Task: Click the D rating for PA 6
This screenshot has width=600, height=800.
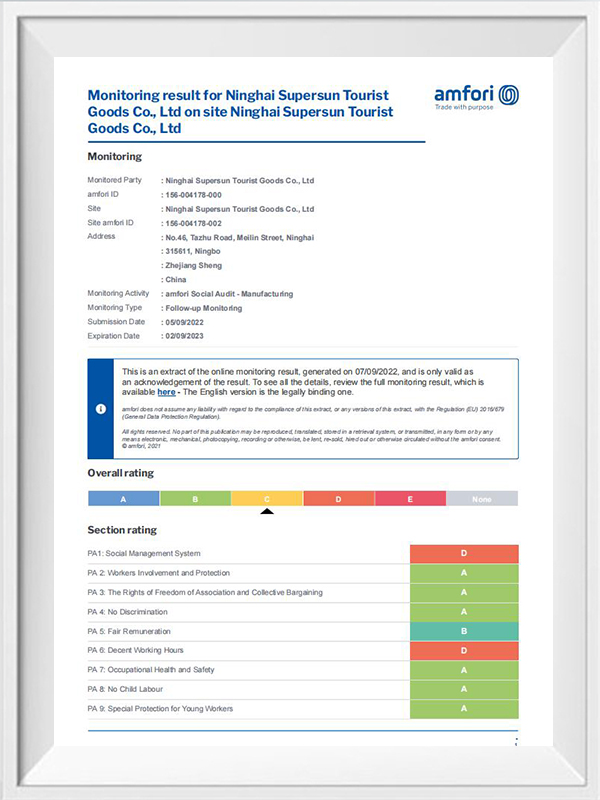Action: (x=464, y=651)
